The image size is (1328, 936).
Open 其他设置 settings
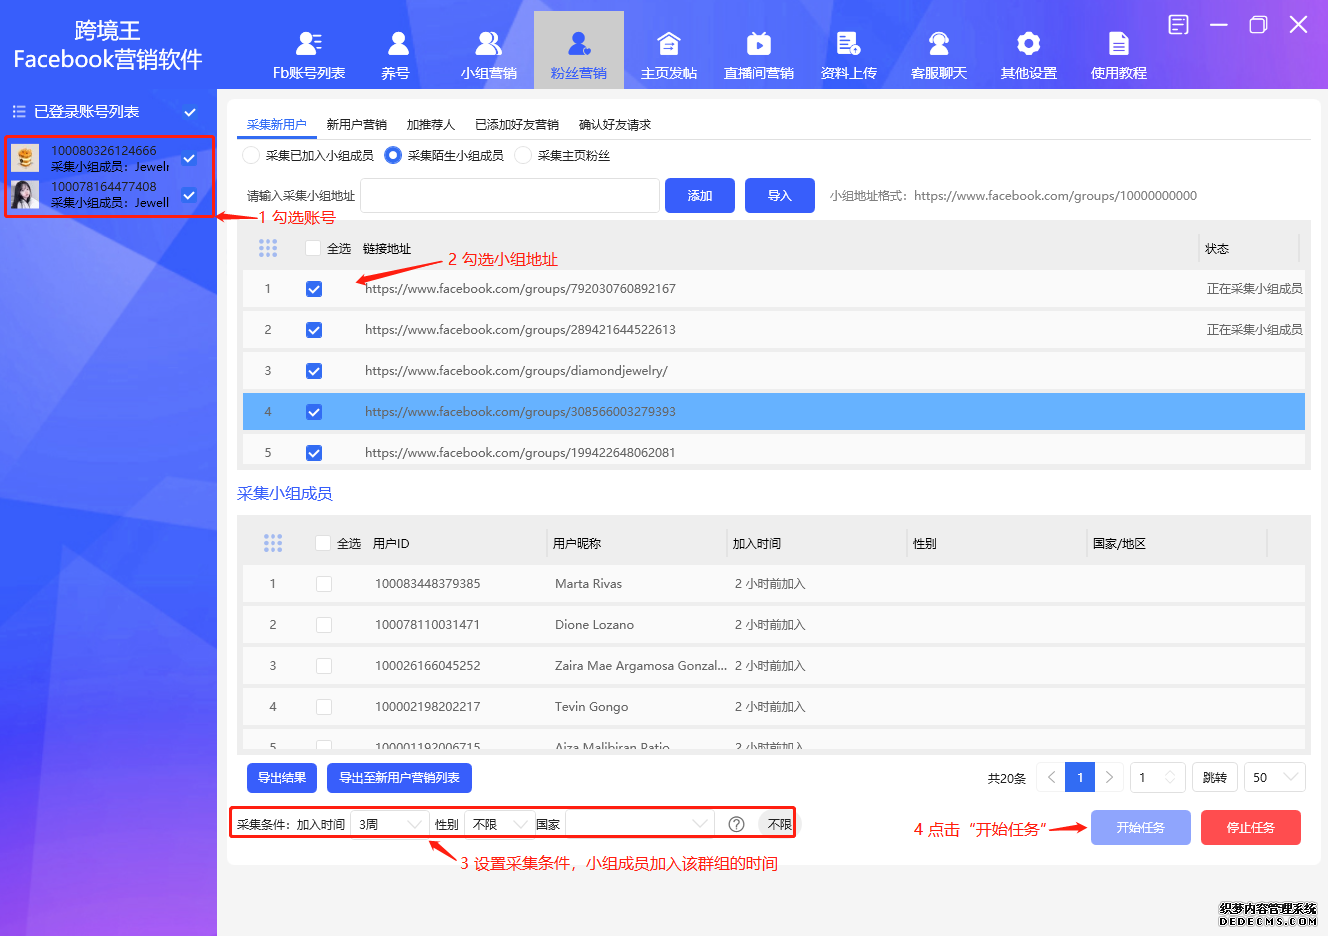[1028, 50]
